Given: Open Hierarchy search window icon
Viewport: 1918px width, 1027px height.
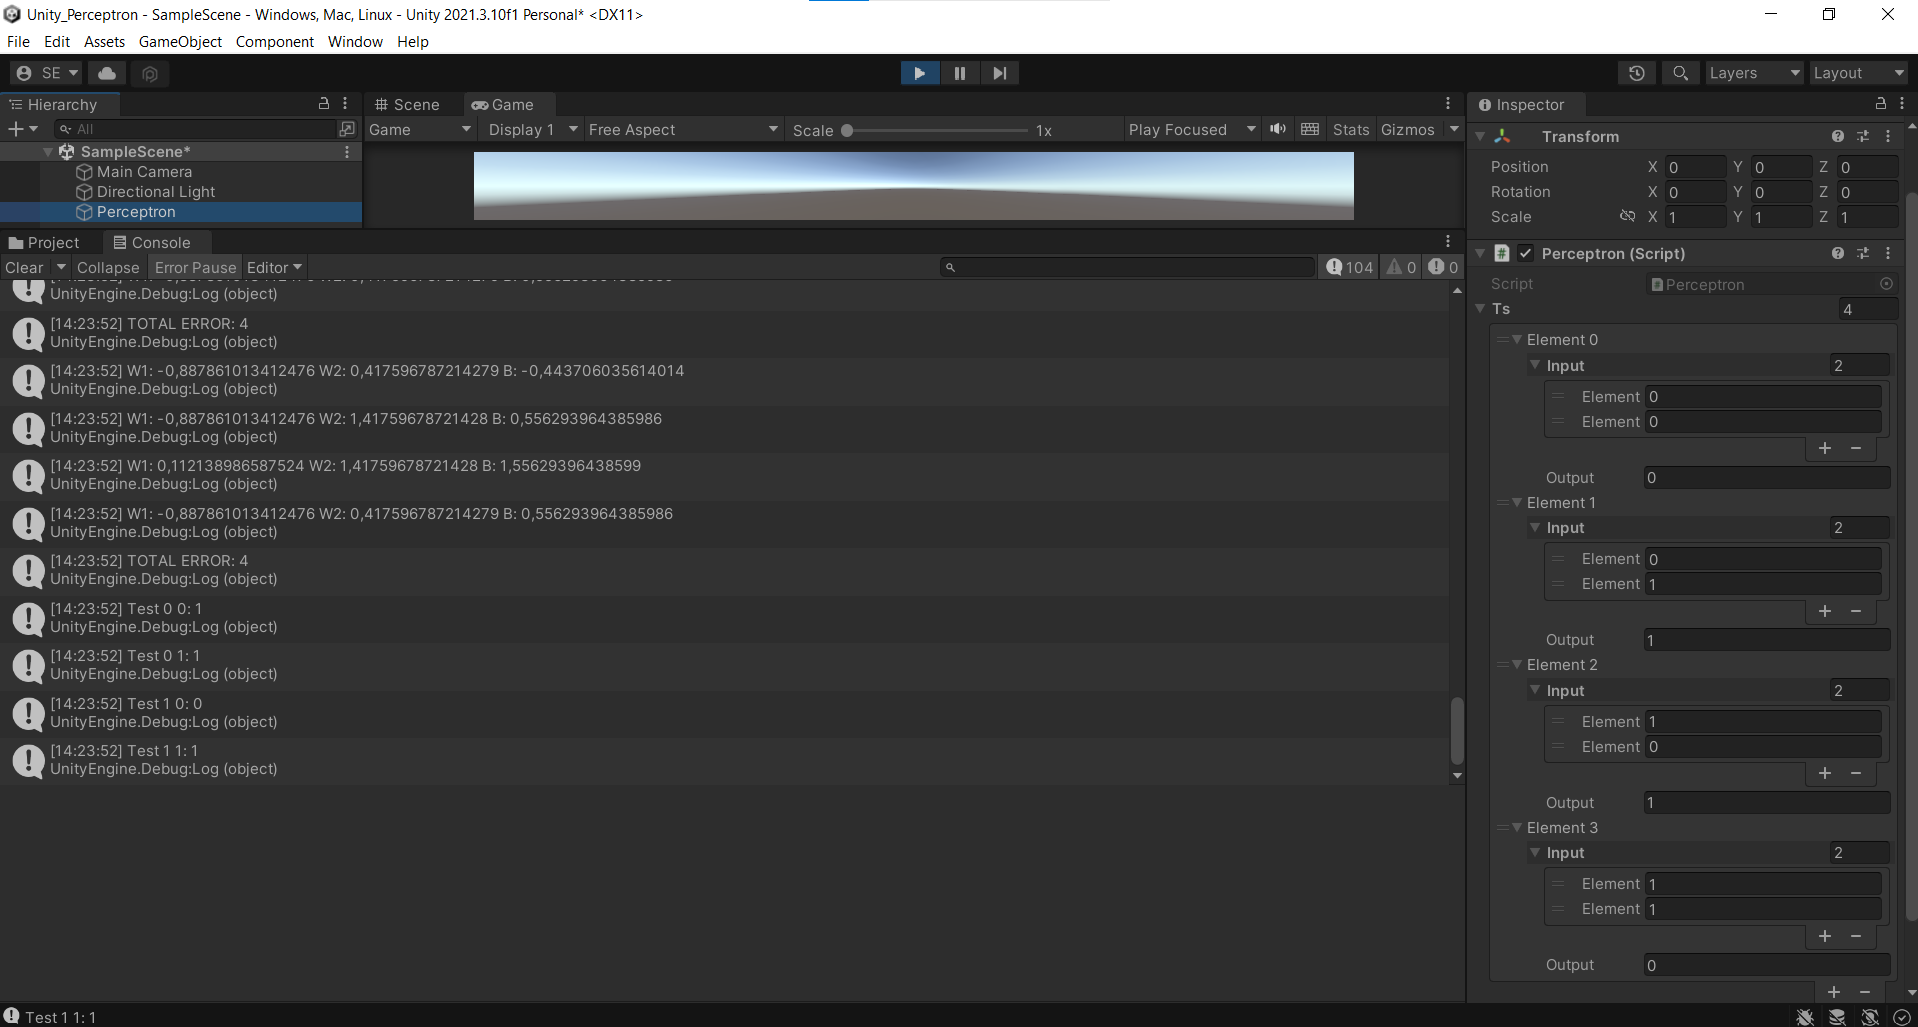Looking at the screenshot, I should (x=347, y=129).
